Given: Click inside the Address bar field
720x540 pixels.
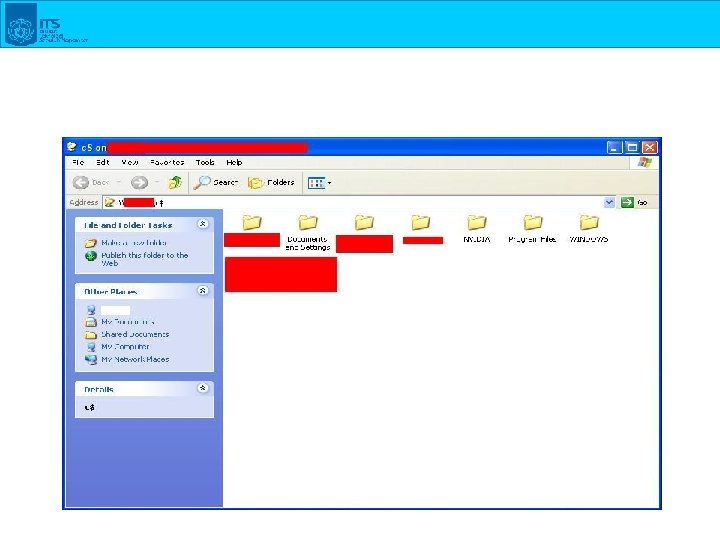Looking at the screenshot, I should pyautogui.click(x=353, y=202).
